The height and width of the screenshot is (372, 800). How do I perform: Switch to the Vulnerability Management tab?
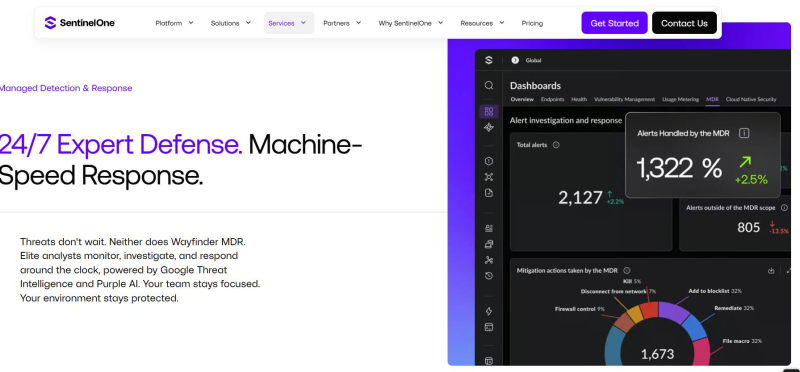(624, 100)
